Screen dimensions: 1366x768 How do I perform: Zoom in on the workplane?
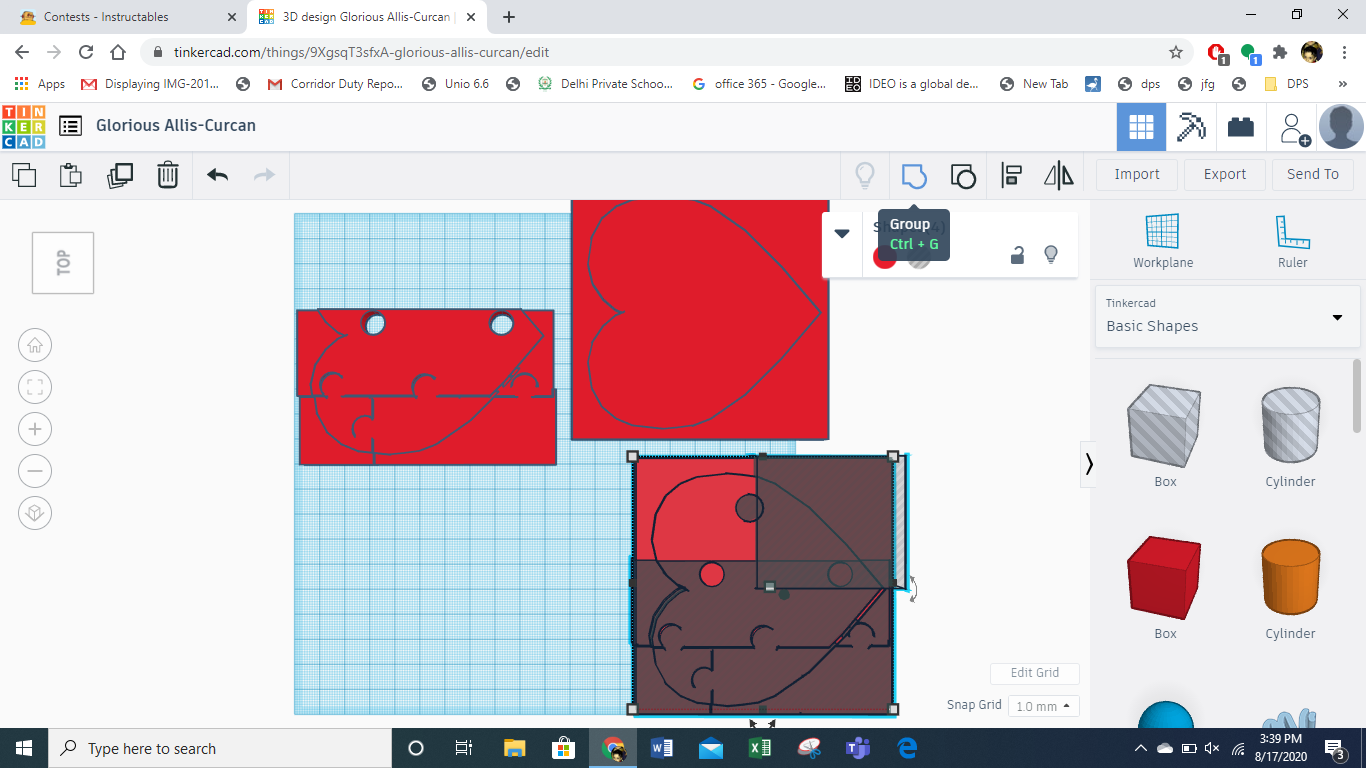pyautogui.click(x=35, y=430)
